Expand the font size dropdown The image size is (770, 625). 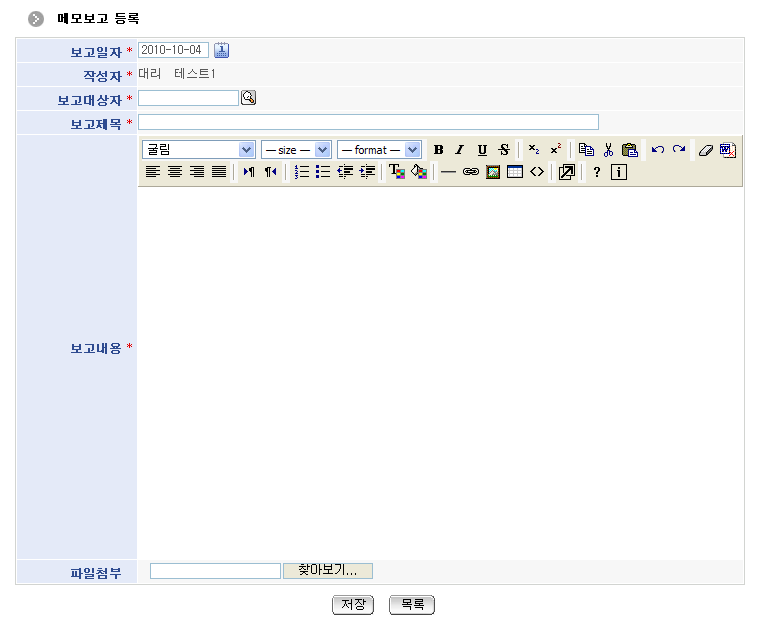[295, 150]
